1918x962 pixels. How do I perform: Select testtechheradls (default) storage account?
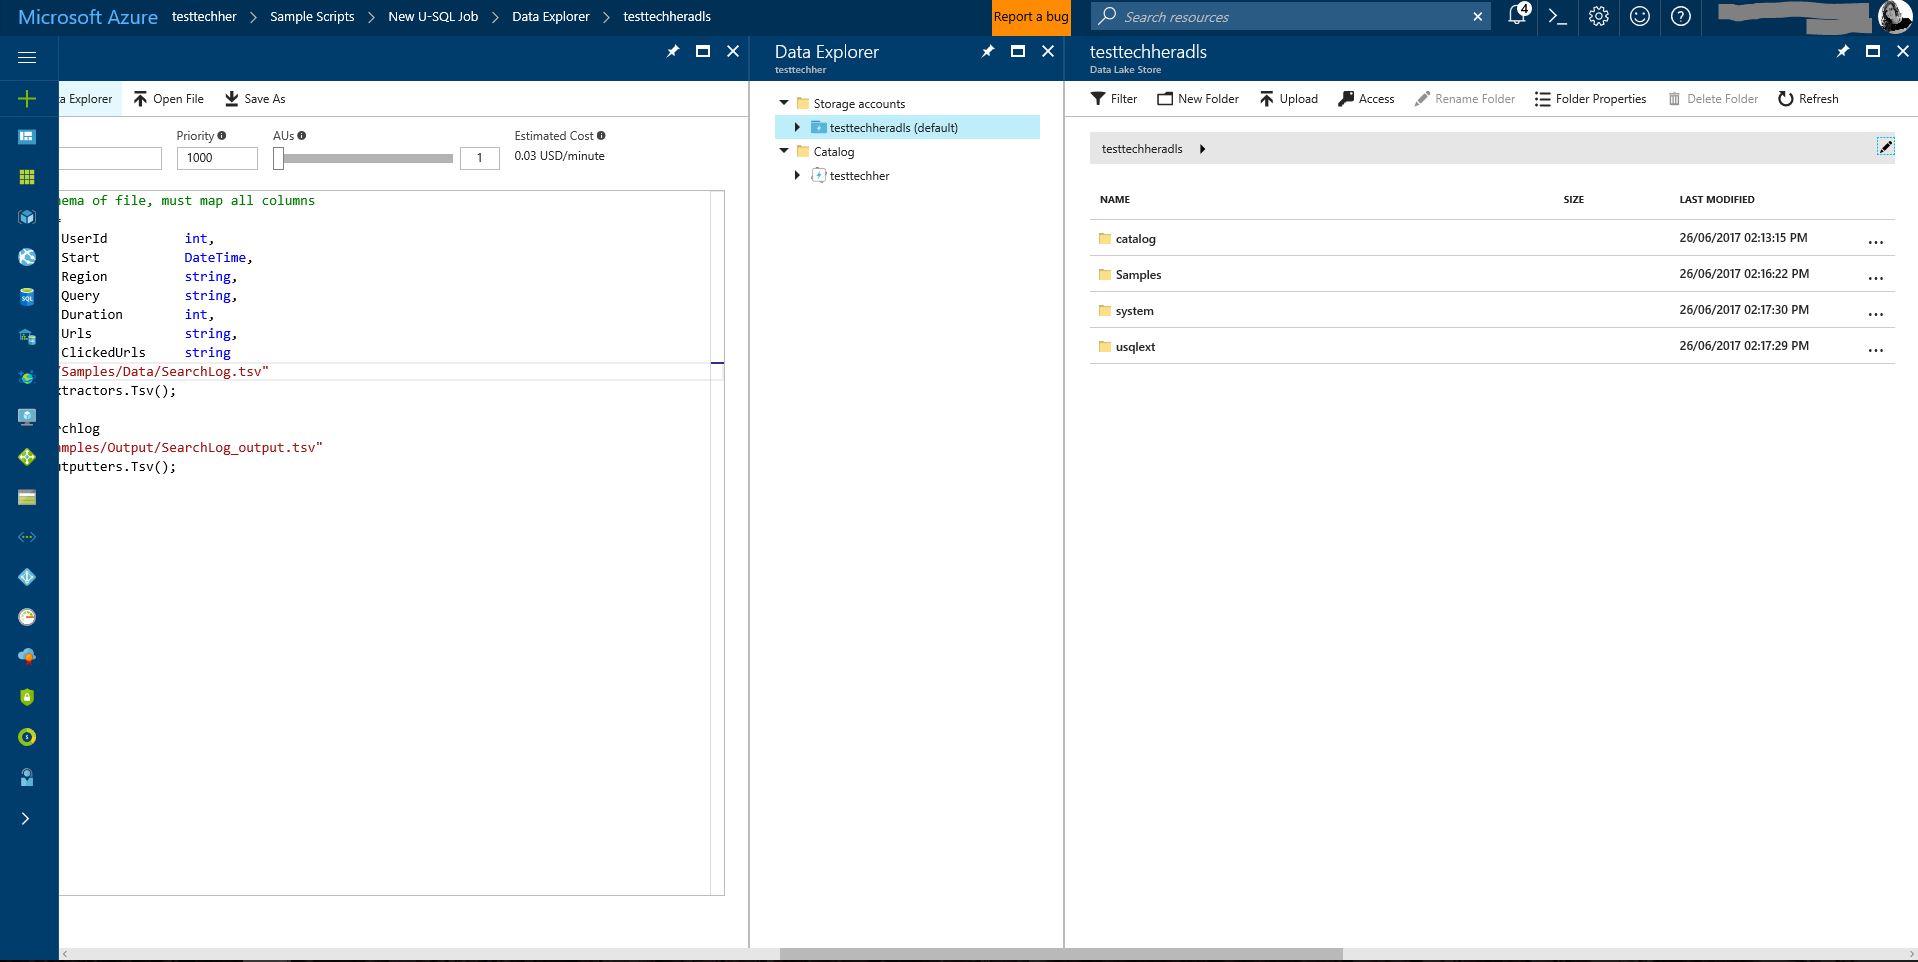click(x=907, y=127)
